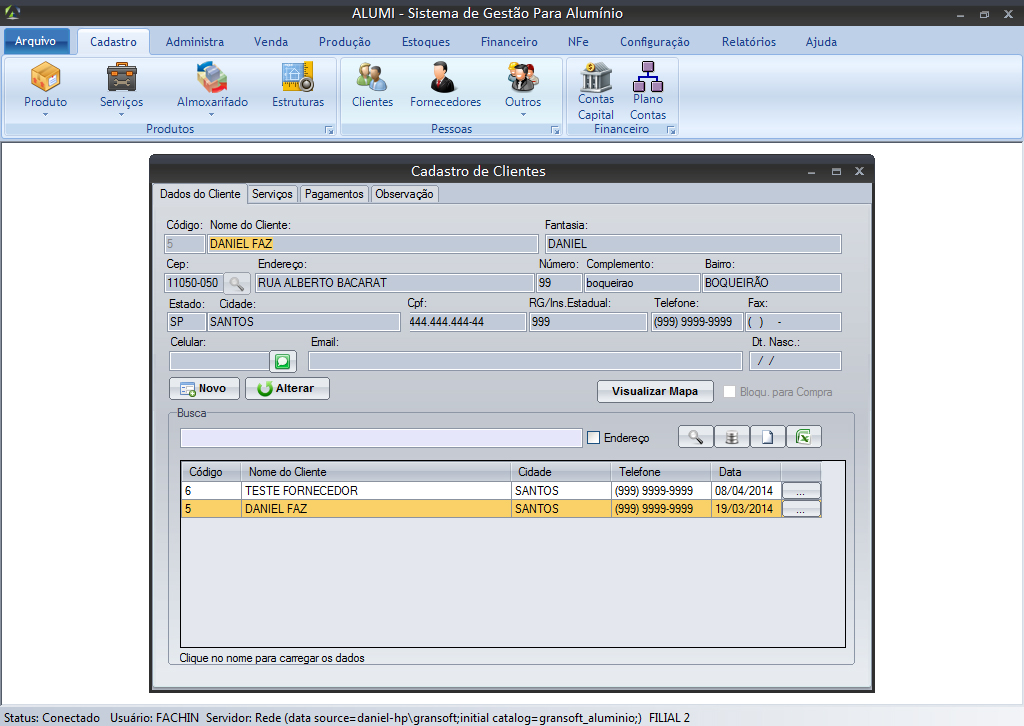Toggle the Bloqu. para Compra checkbox
This screenshot has width=1024, height=726.
tap(729, 392)
